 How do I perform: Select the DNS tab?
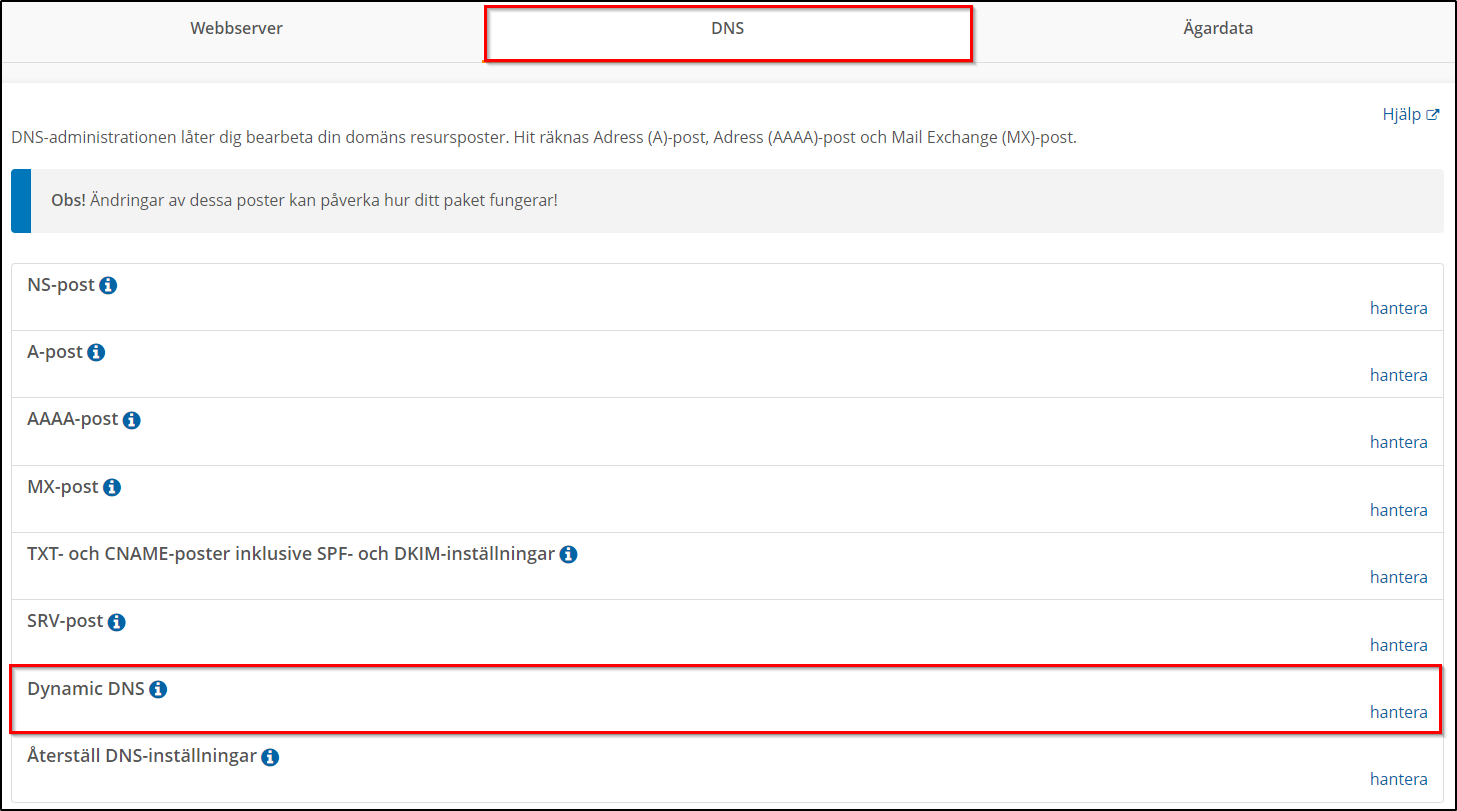(728, 29)
